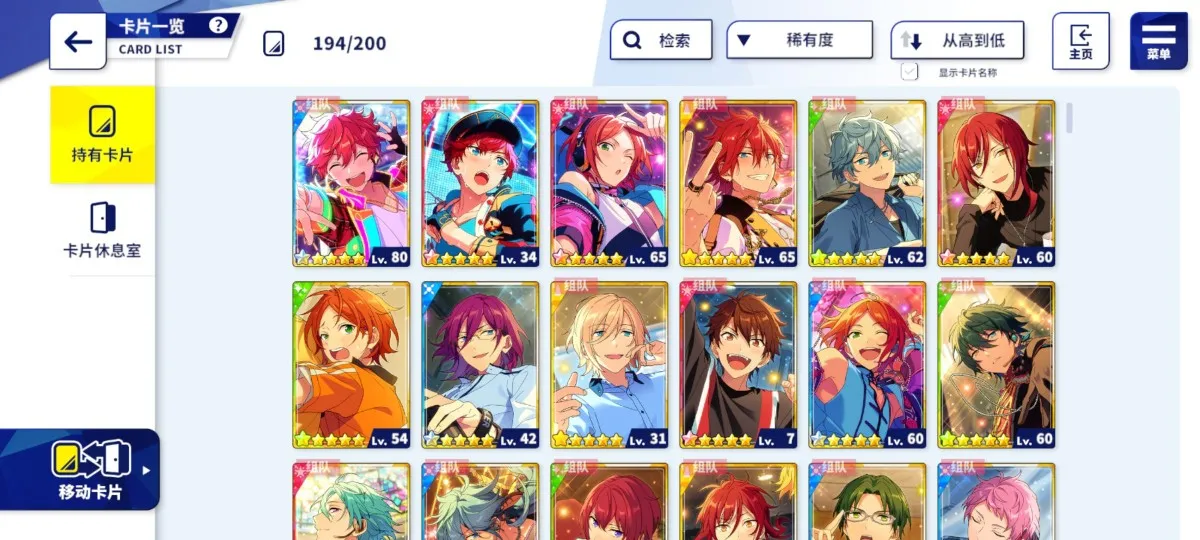Click the card count icon beside 194/200

click(x=274, y=43)
